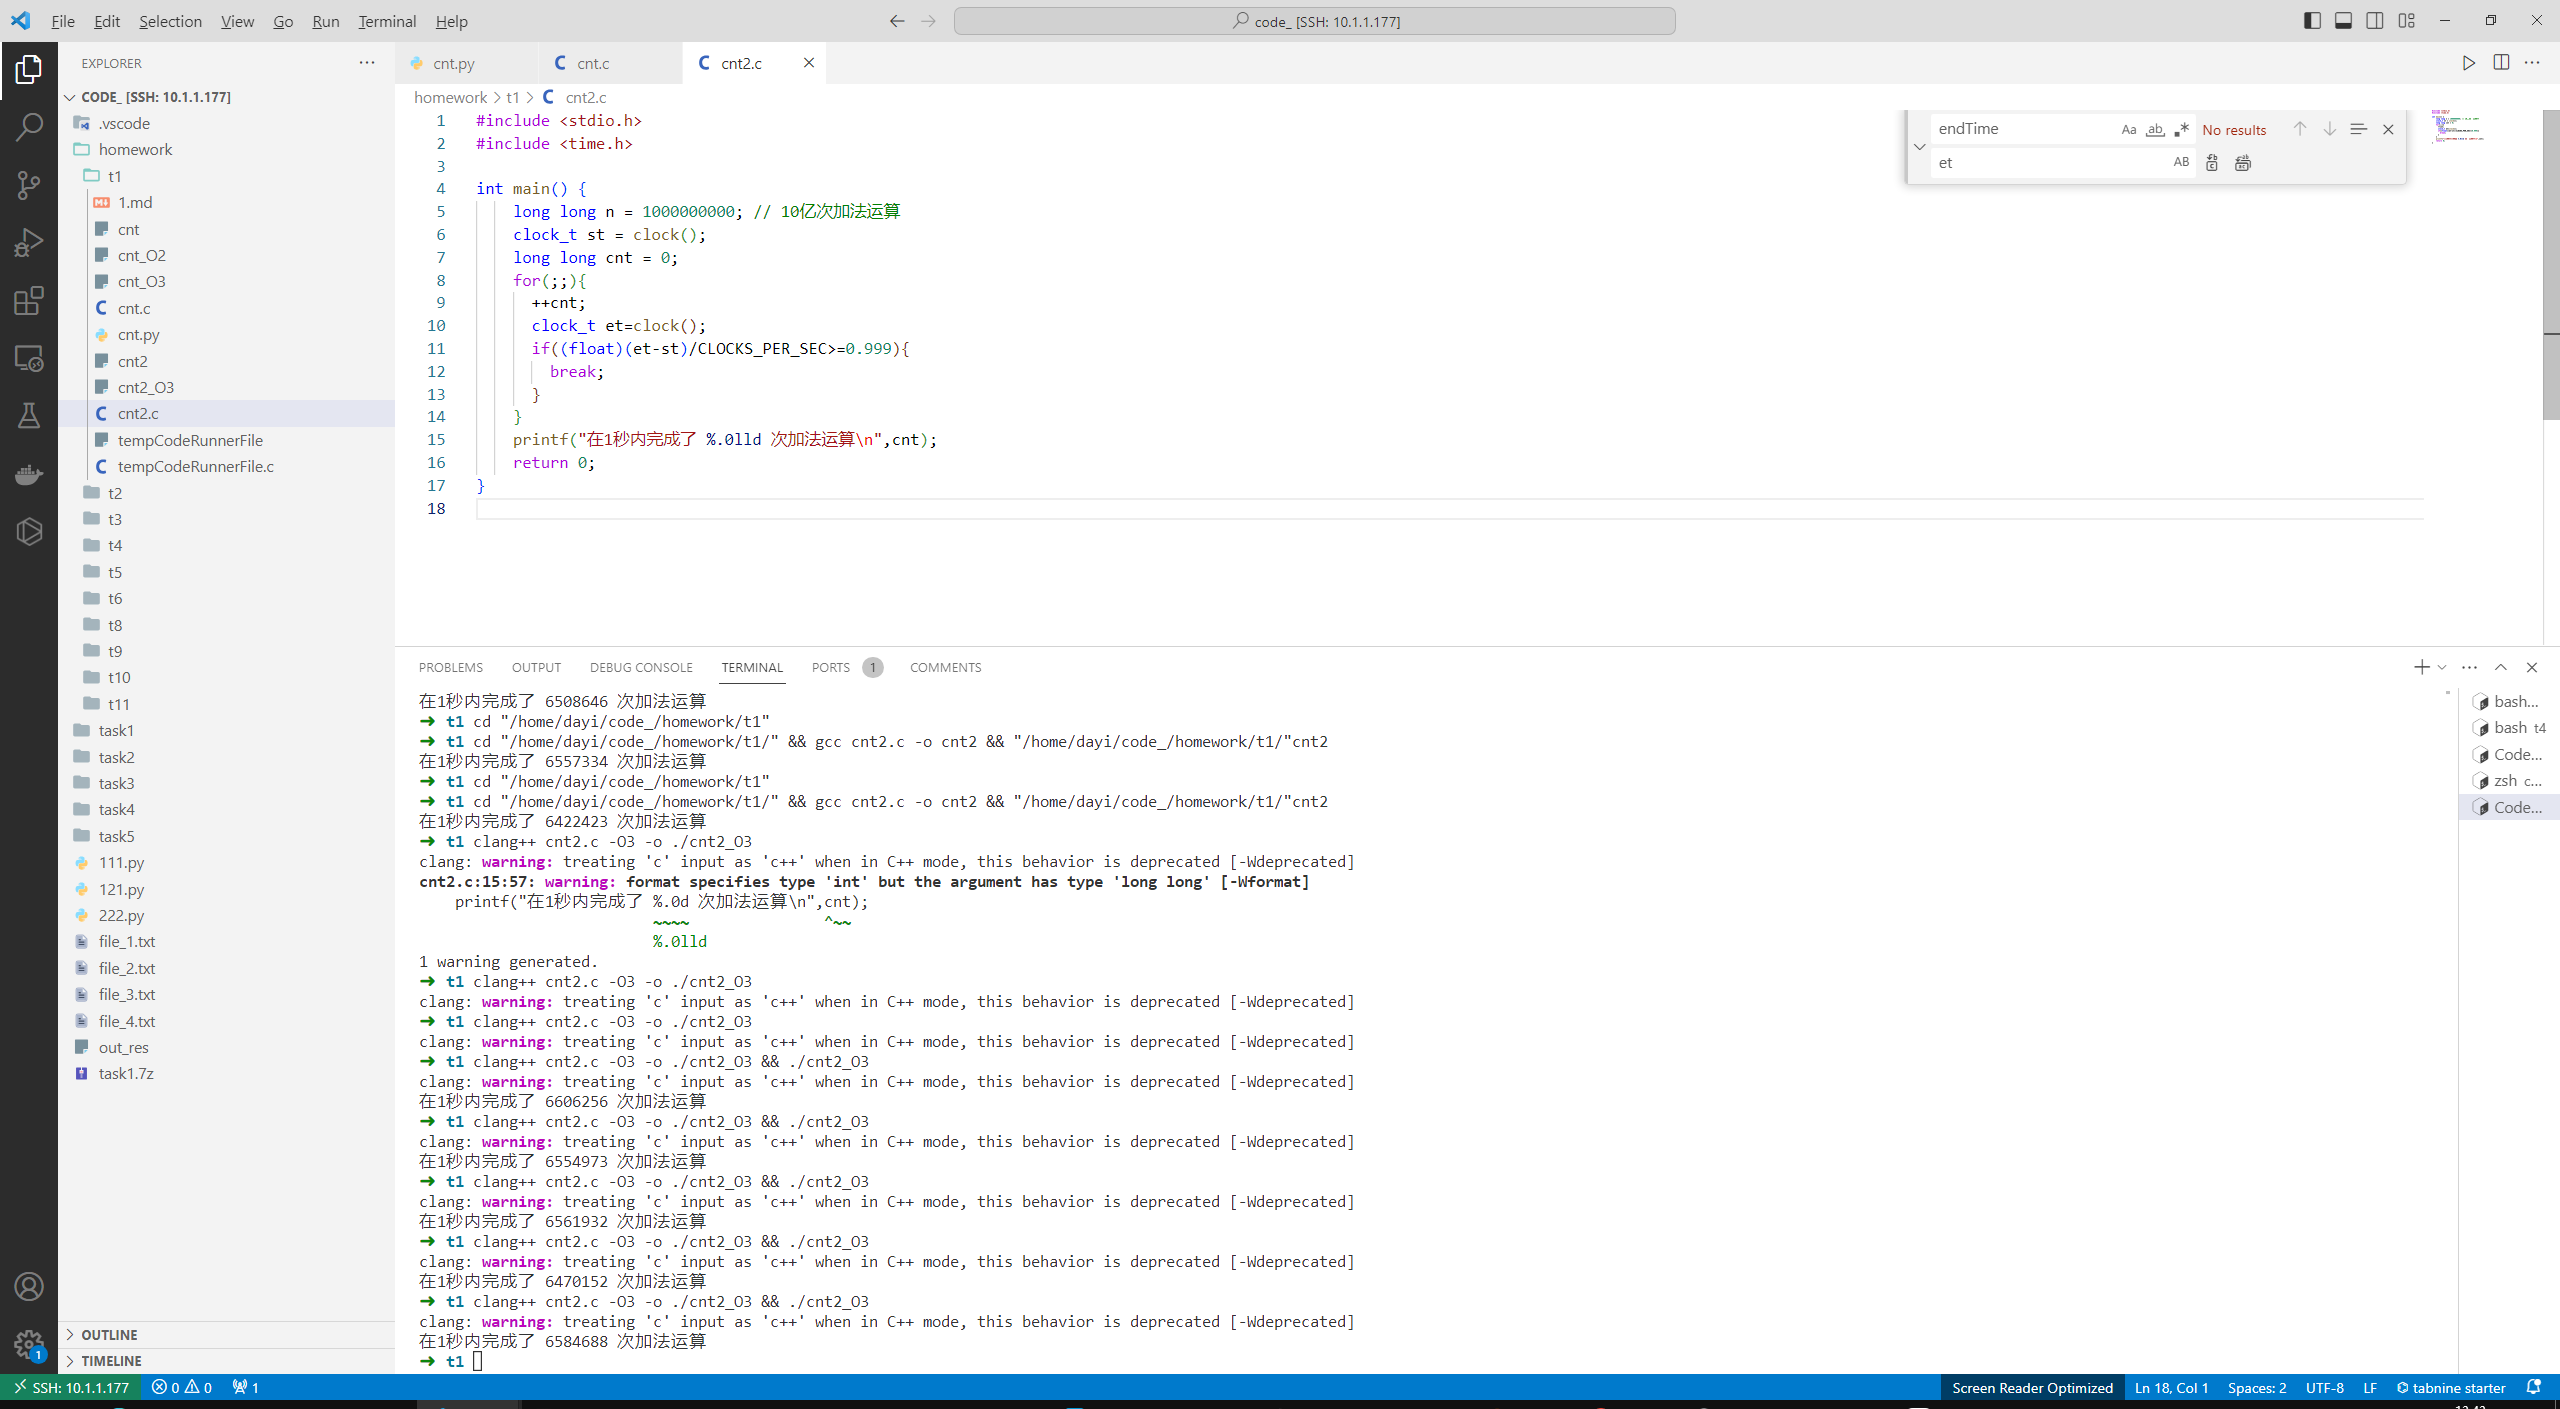Click the Run Code play button
This screenshot has width=2560, height=1409.
coord(2468,63)
